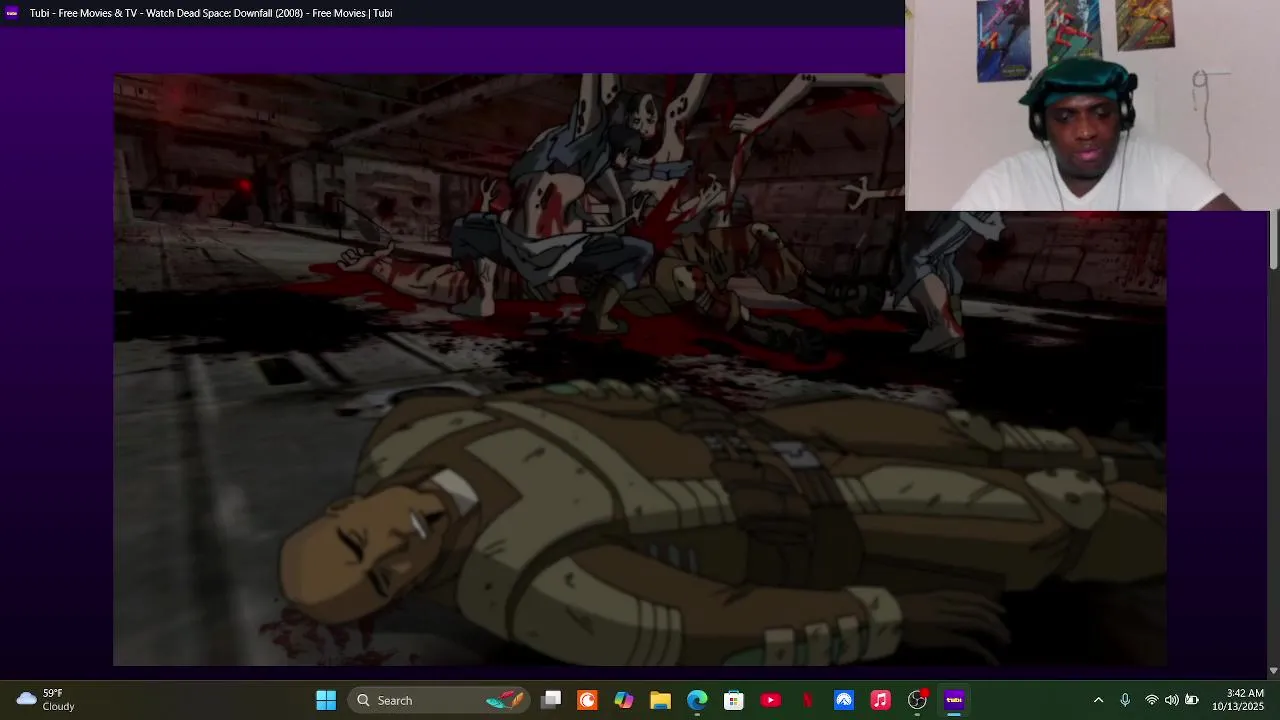Open the clock showing 3:42 AM

point(1238,700)
